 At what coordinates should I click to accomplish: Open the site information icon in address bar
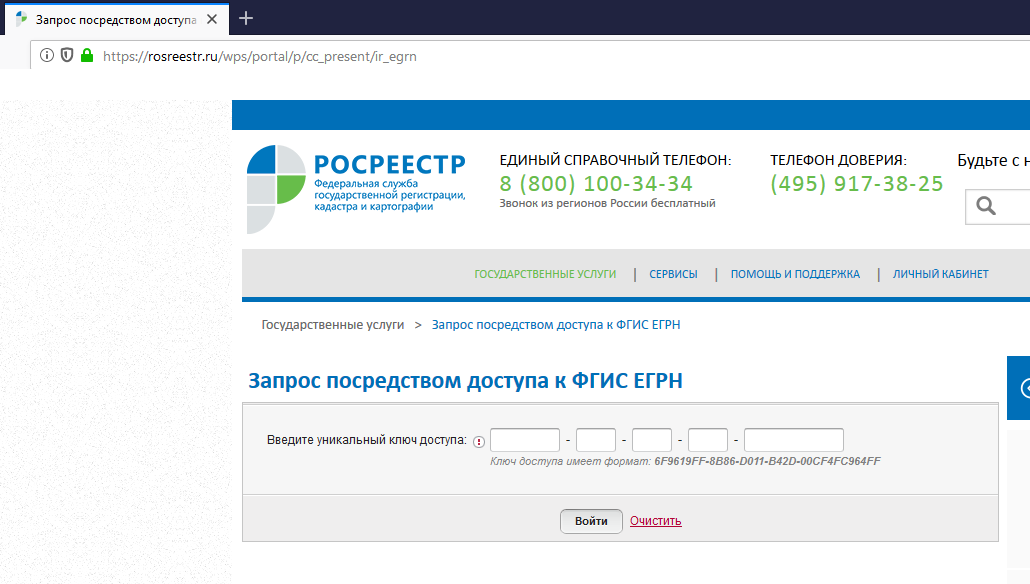click(x=47, y=56)
